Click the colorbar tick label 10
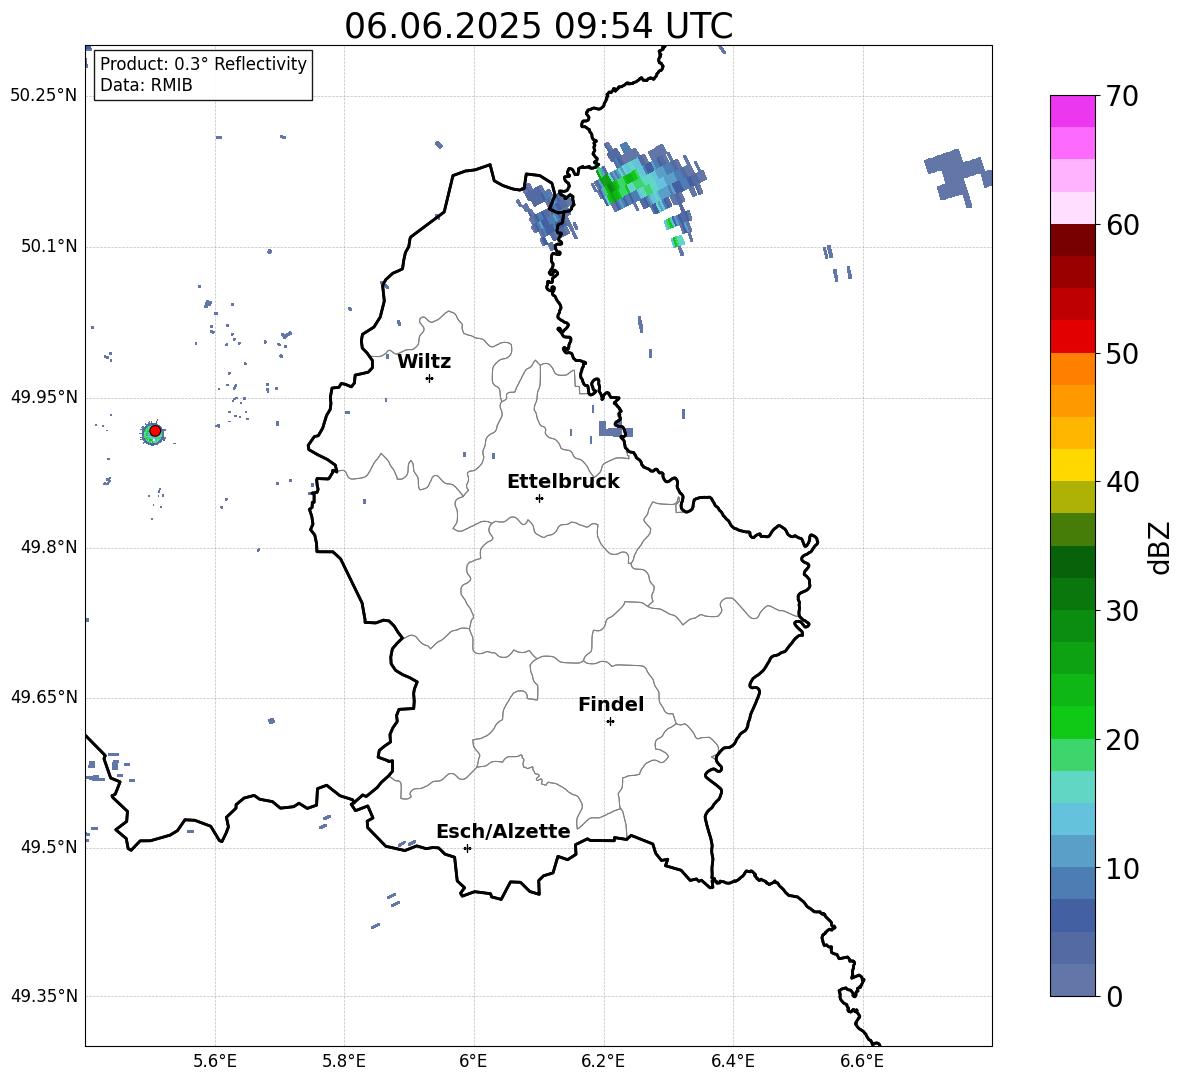This screenshot has height=1081, width=1184. [x=1122, y=868]
